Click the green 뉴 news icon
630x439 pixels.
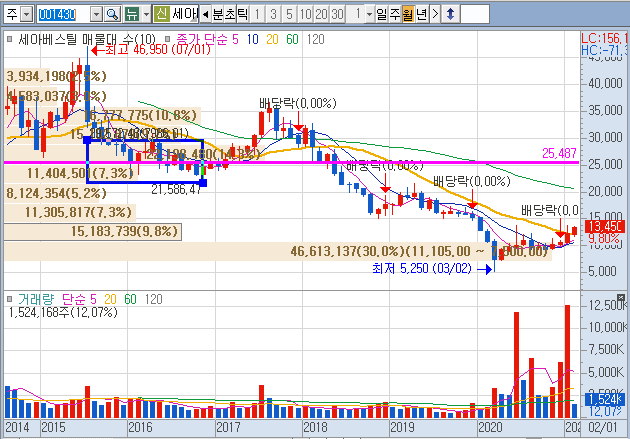coord(131,15)
